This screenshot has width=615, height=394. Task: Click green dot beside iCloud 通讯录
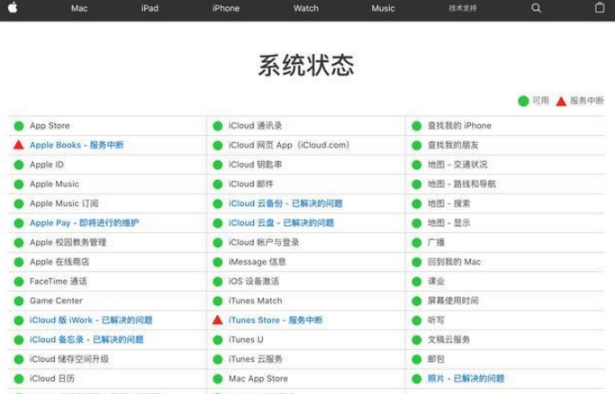pos(218,126)
